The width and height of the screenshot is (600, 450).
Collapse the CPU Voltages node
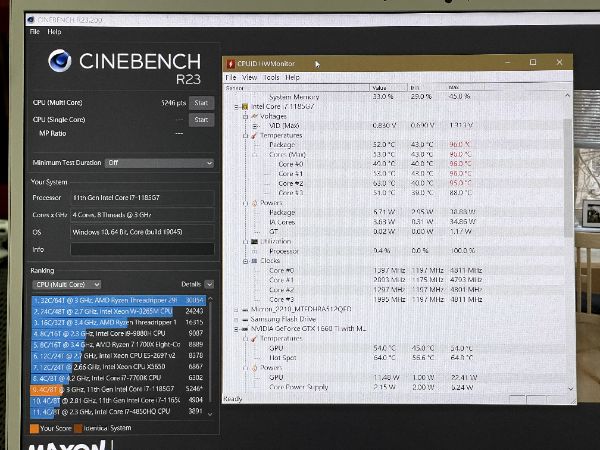245,116
